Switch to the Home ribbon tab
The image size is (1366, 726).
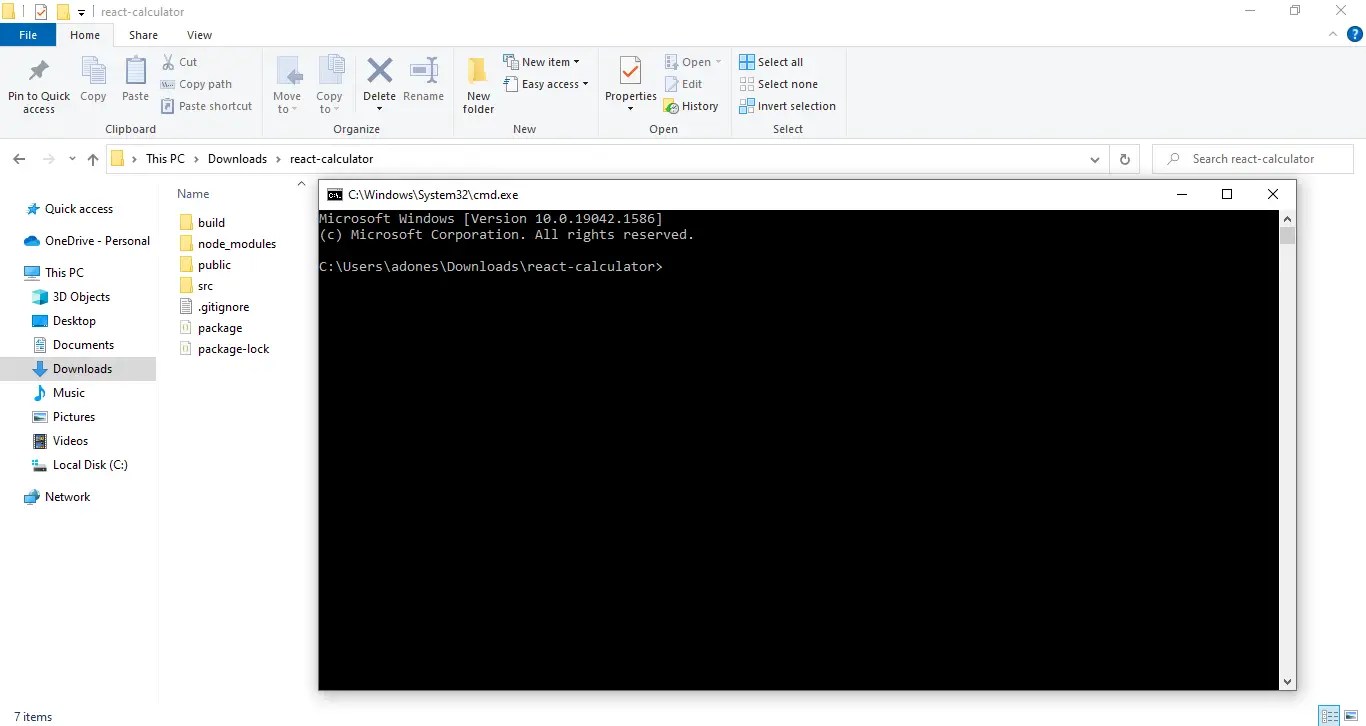tap(85, 35)
